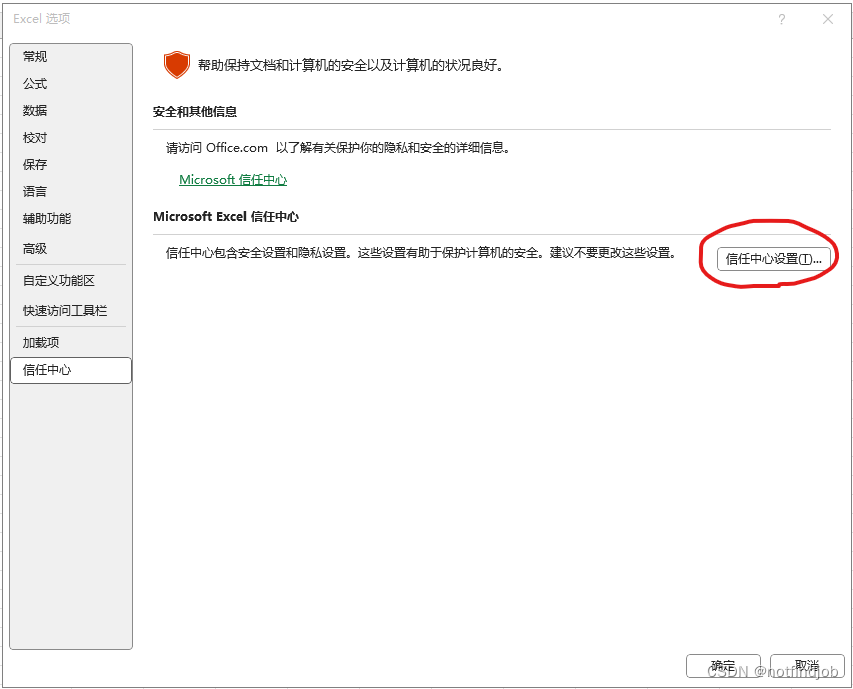
Task: Cancel the dialog with 取消 button
Action: (807, 666)
